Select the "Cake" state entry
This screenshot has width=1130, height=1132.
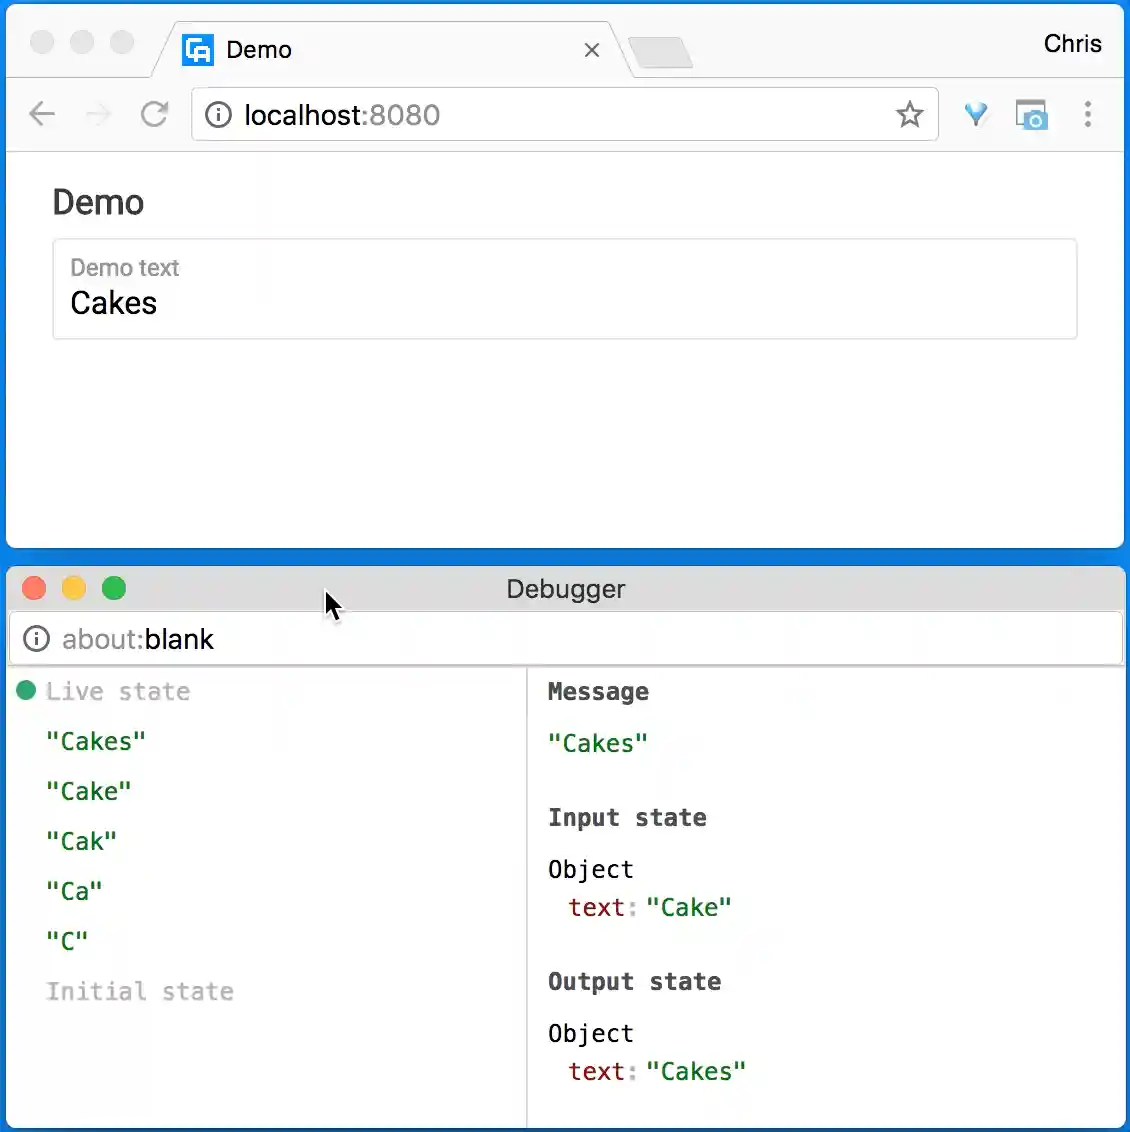pos(88,790)
